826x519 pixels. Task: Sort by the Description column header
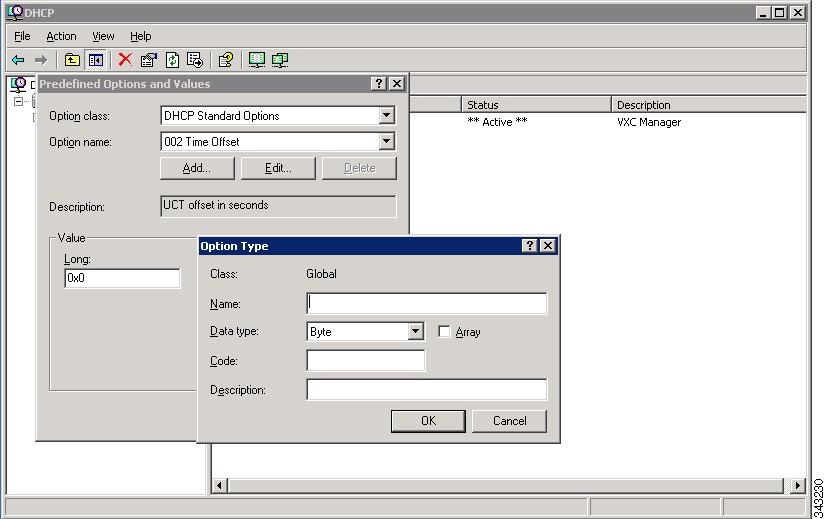tap(709, 105)
